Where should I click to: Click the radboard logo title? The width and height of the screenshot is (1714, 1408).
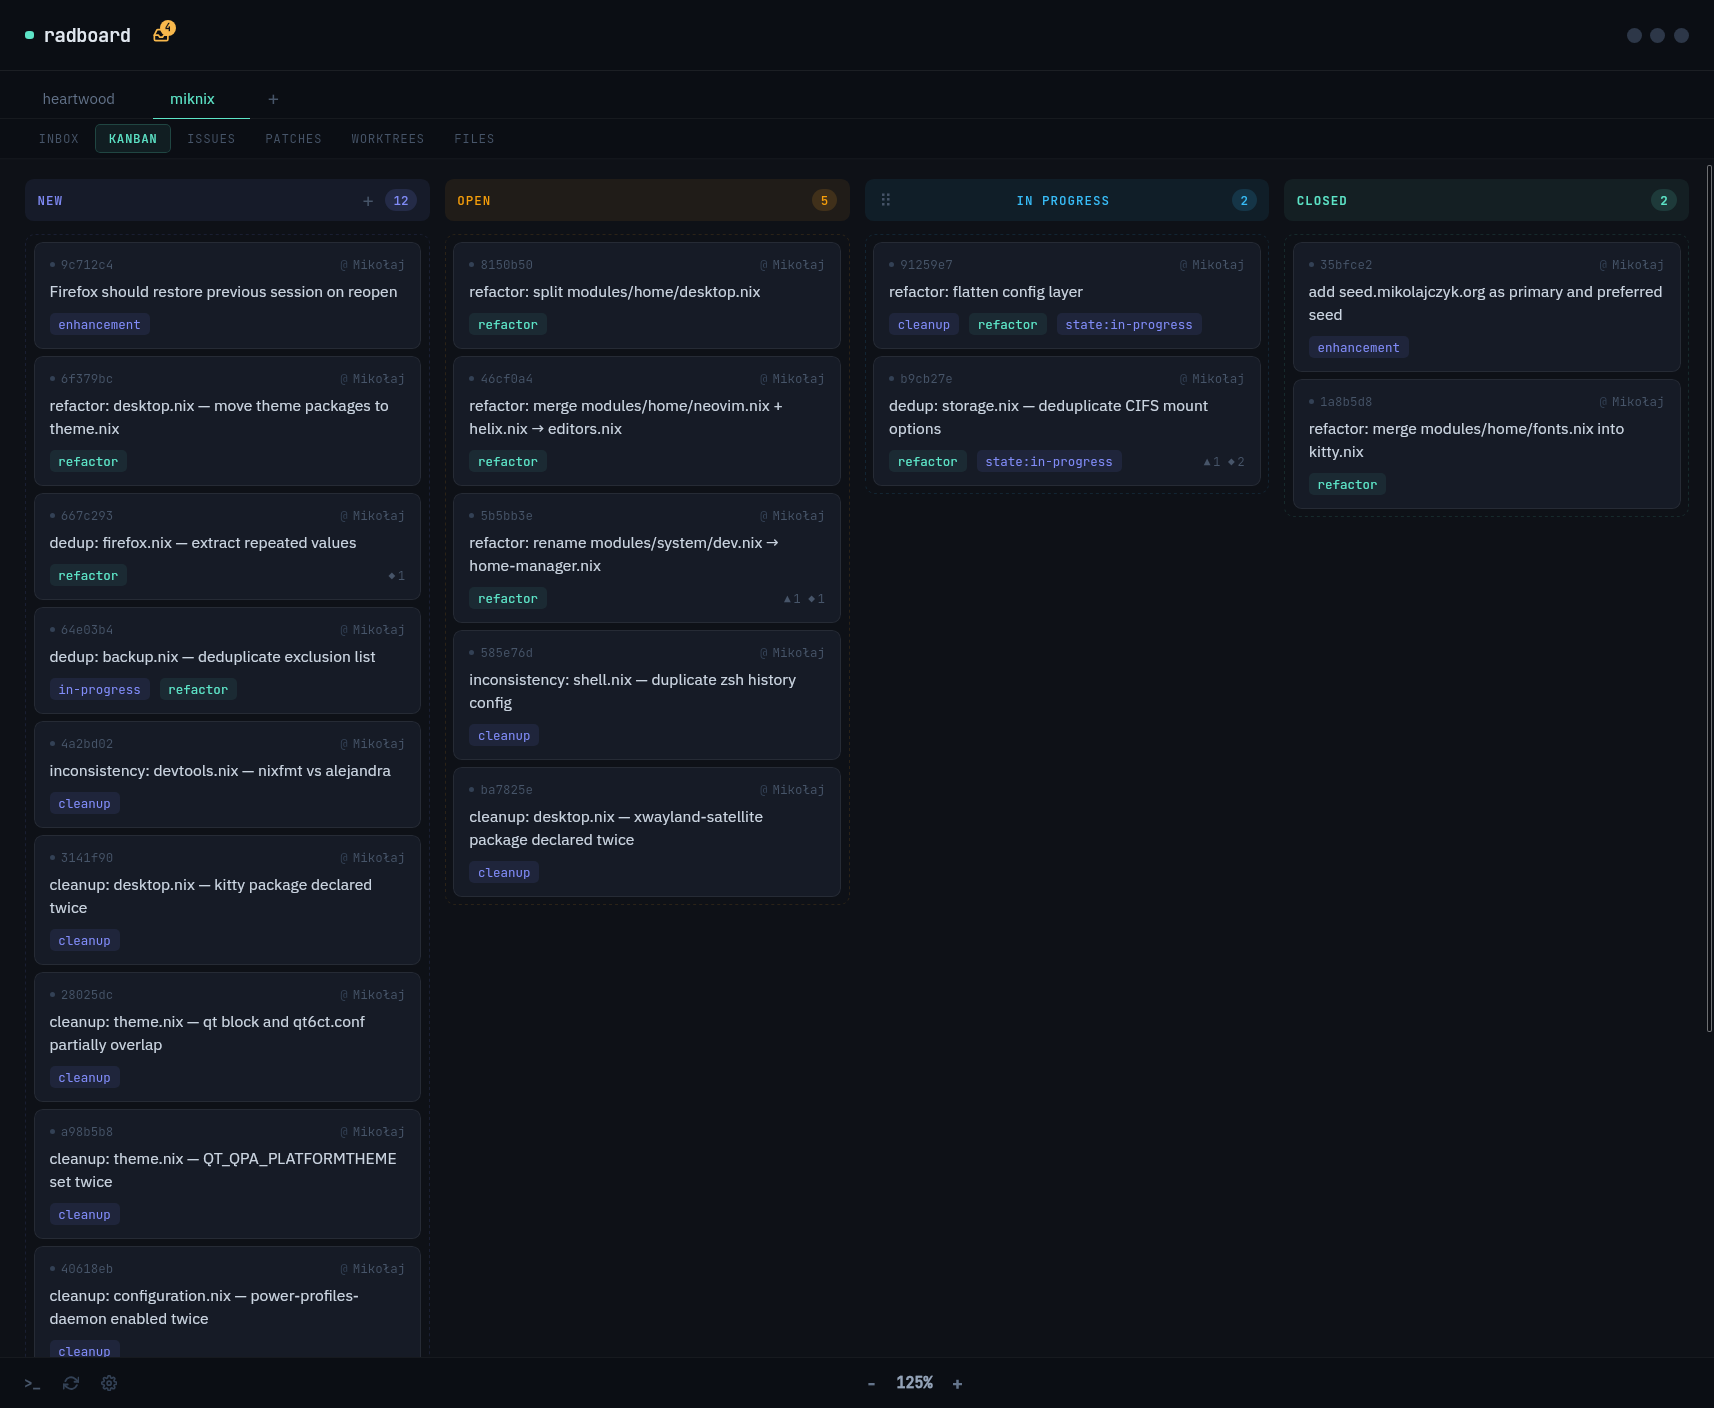click(87, 35)
